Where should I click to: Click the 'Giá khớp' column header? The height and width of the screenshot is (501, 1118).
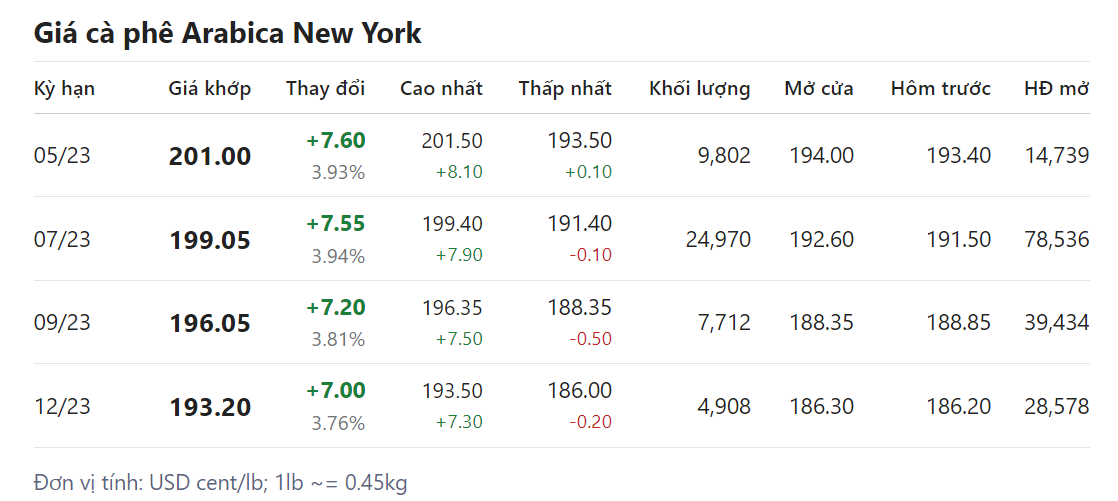tap(209, 88)
